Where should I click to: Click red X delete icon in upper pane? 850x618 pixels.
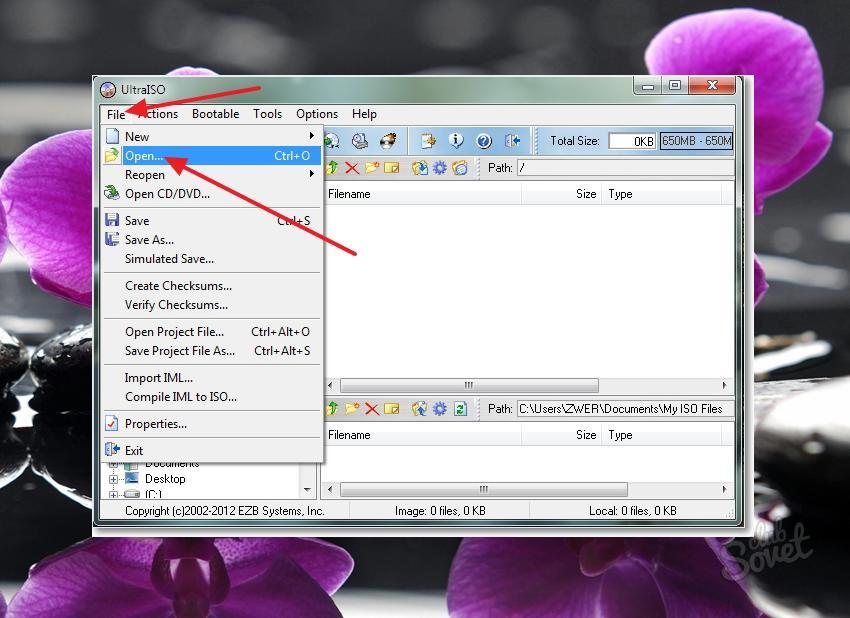352,168
